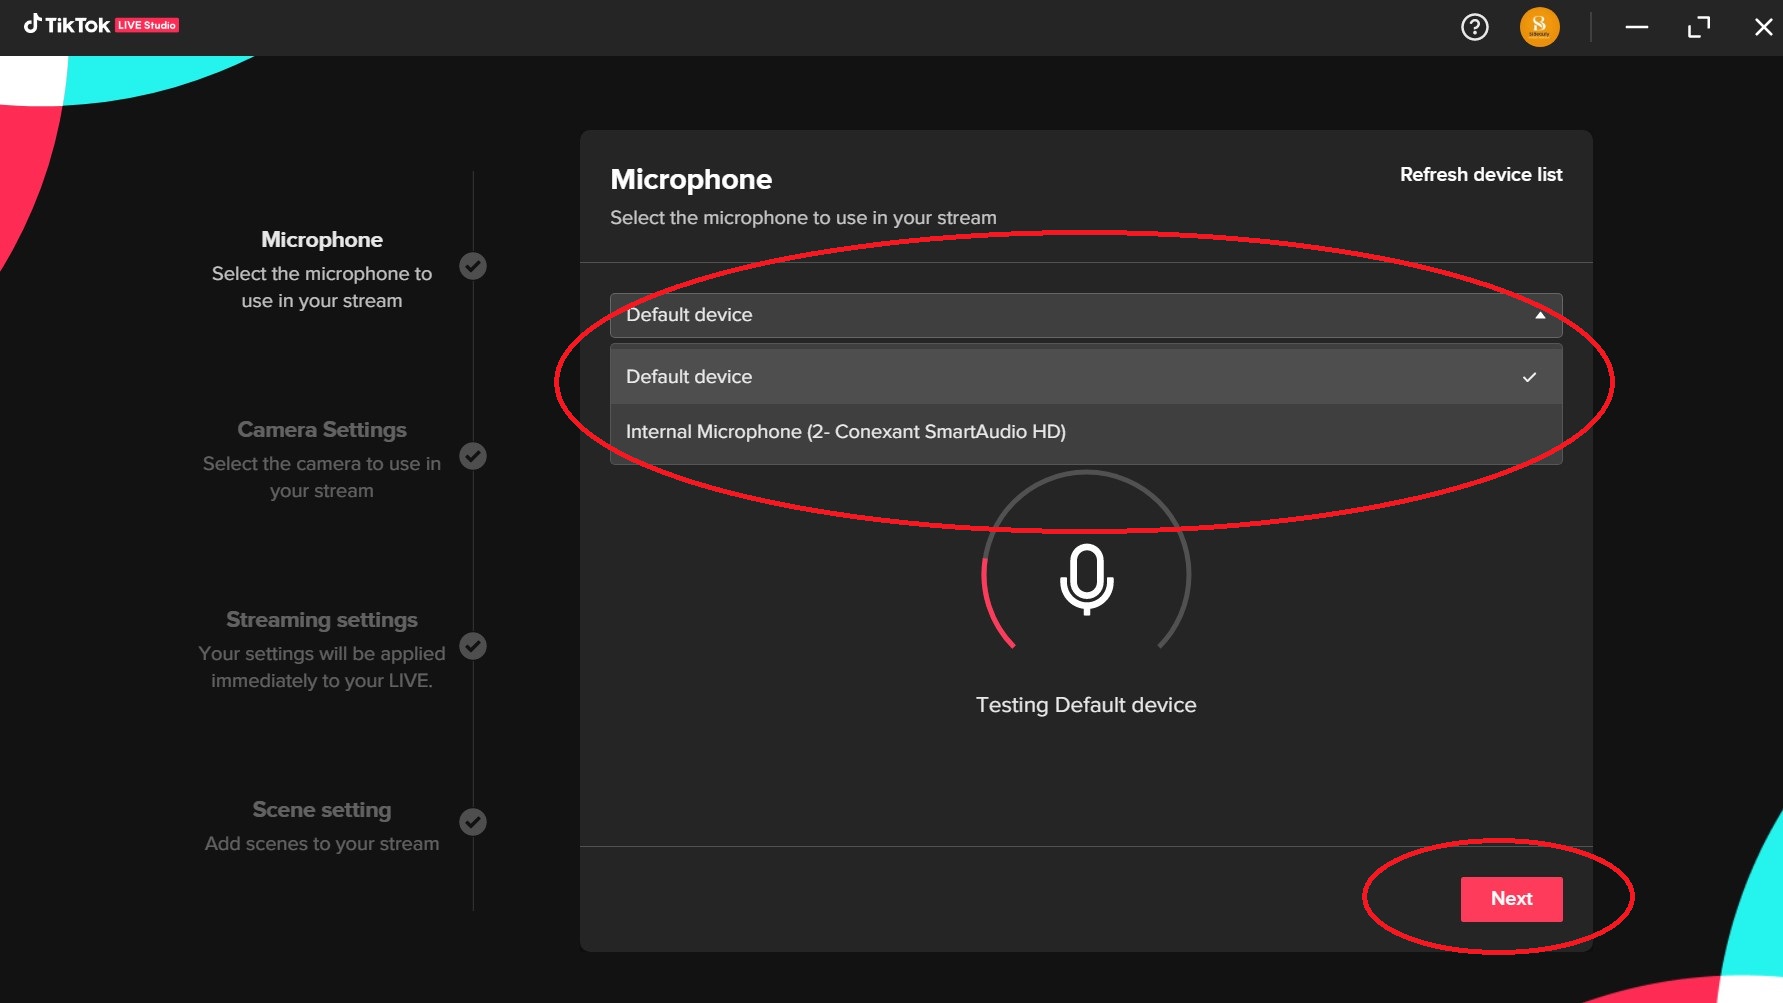Viewport: 1783px width, 1003px height.
Task: Click the Microphone step checkmark icon
Action: coord(473,266)
